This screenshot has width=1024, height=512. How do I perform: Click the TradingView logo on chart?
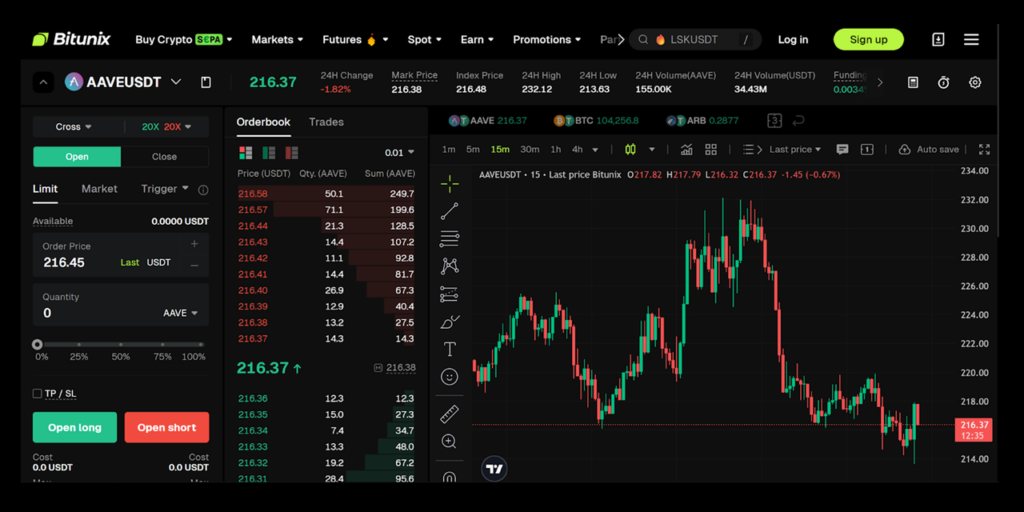[x=494, y=469]
